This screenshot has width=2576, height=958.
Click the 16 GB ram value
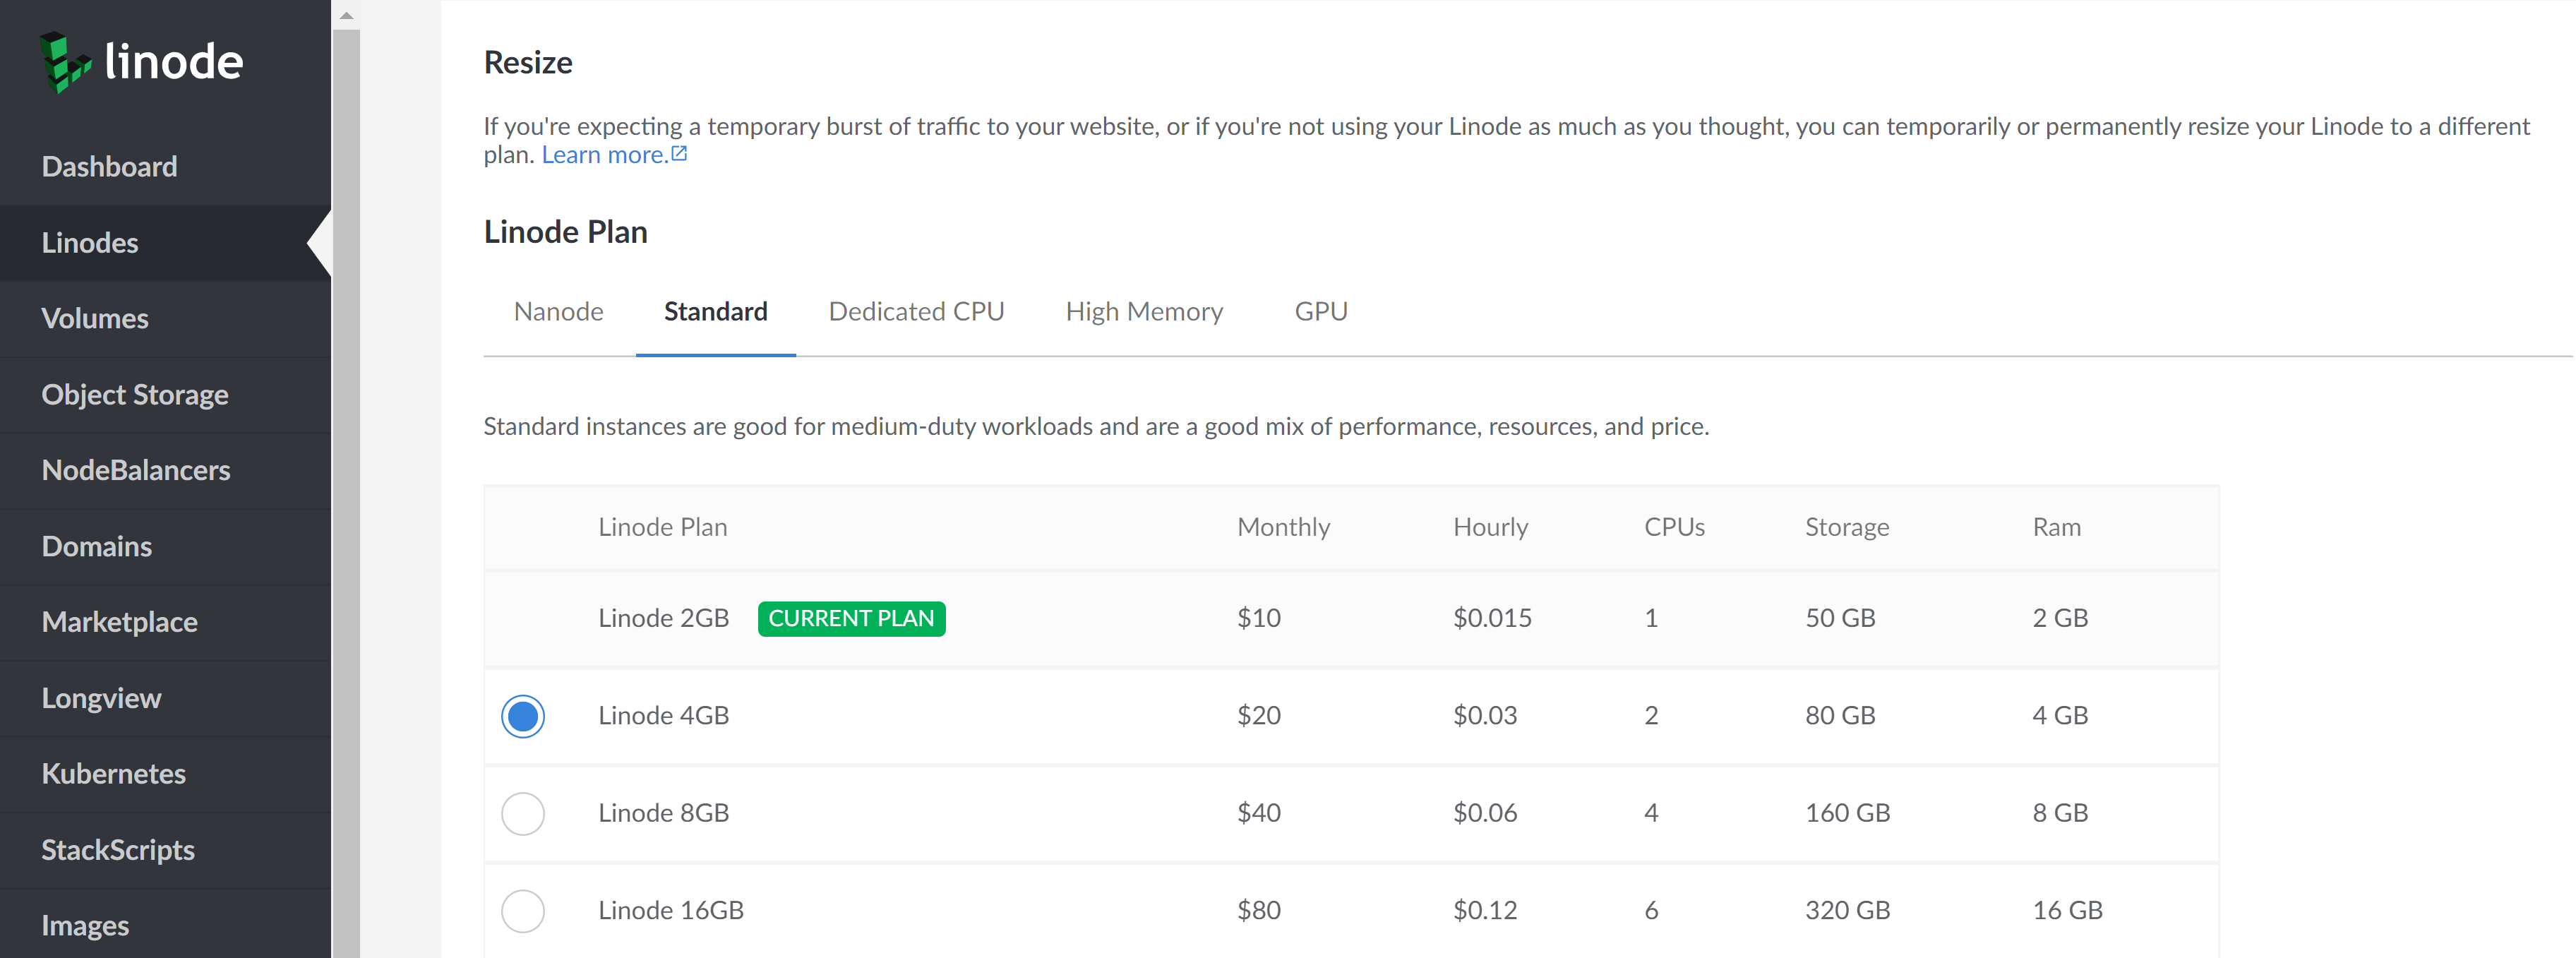tap(2068, 911)
